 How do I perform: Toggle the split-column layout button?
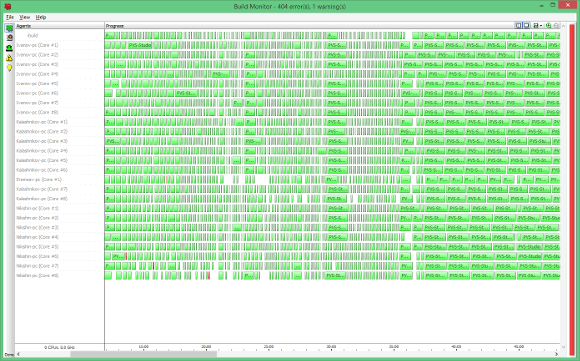pos(519,26)
